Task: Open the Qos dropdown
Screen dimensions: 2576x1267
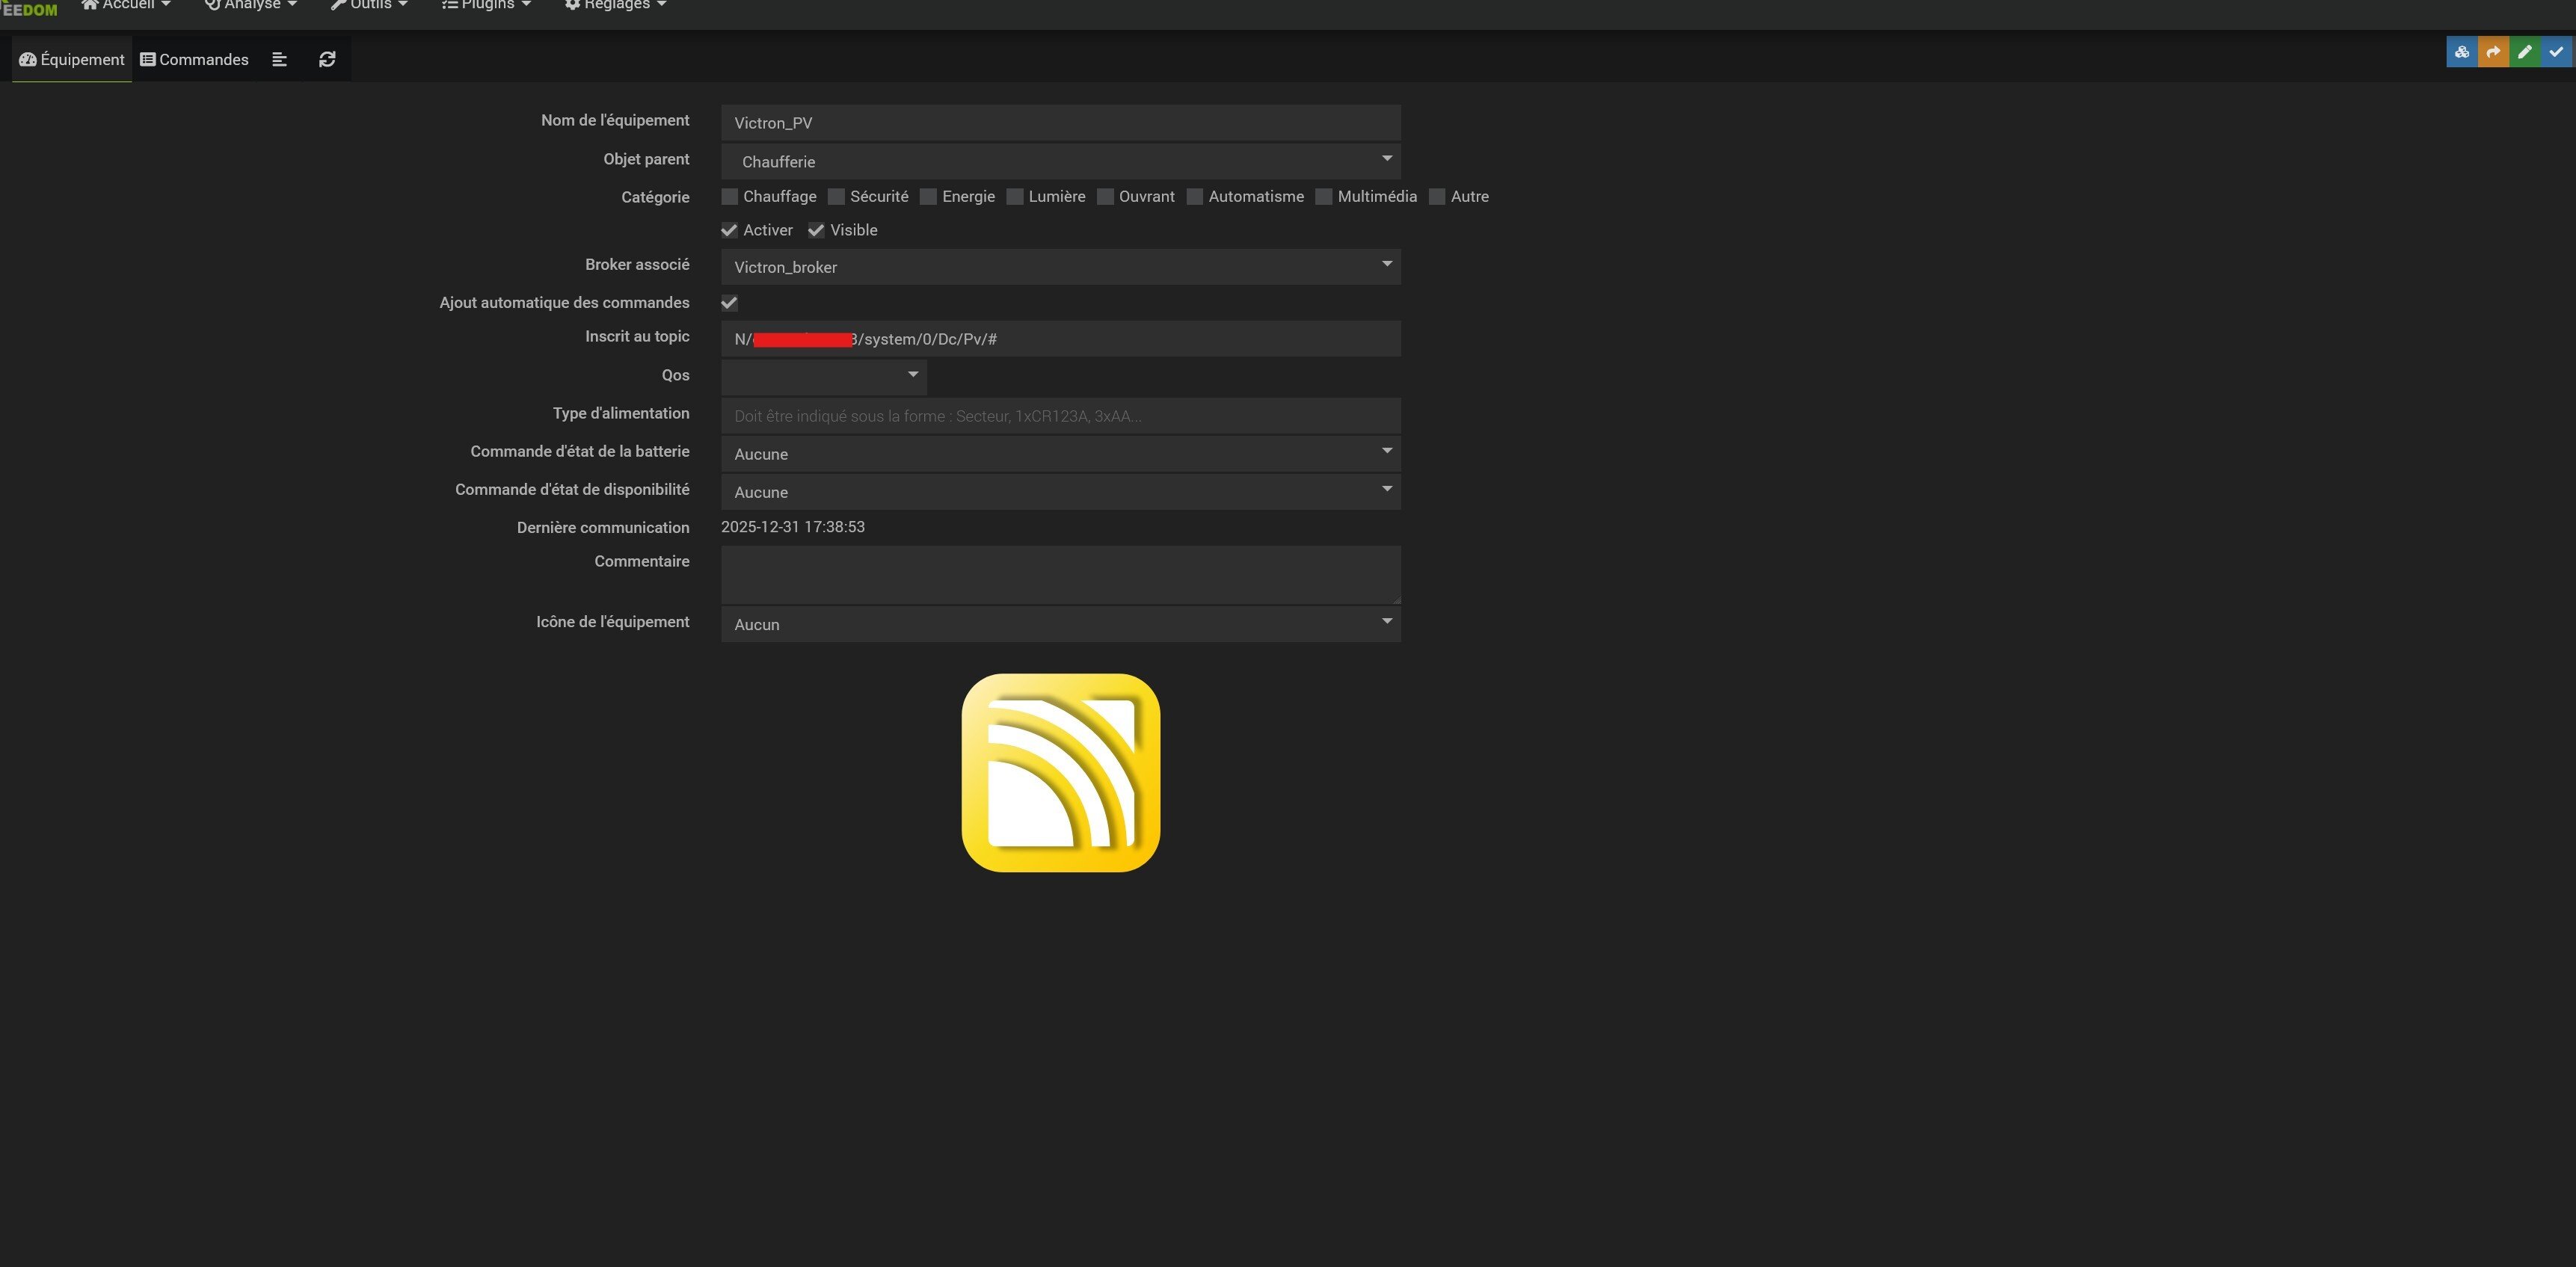Action: pyautogui.click(x=823, y=376)
